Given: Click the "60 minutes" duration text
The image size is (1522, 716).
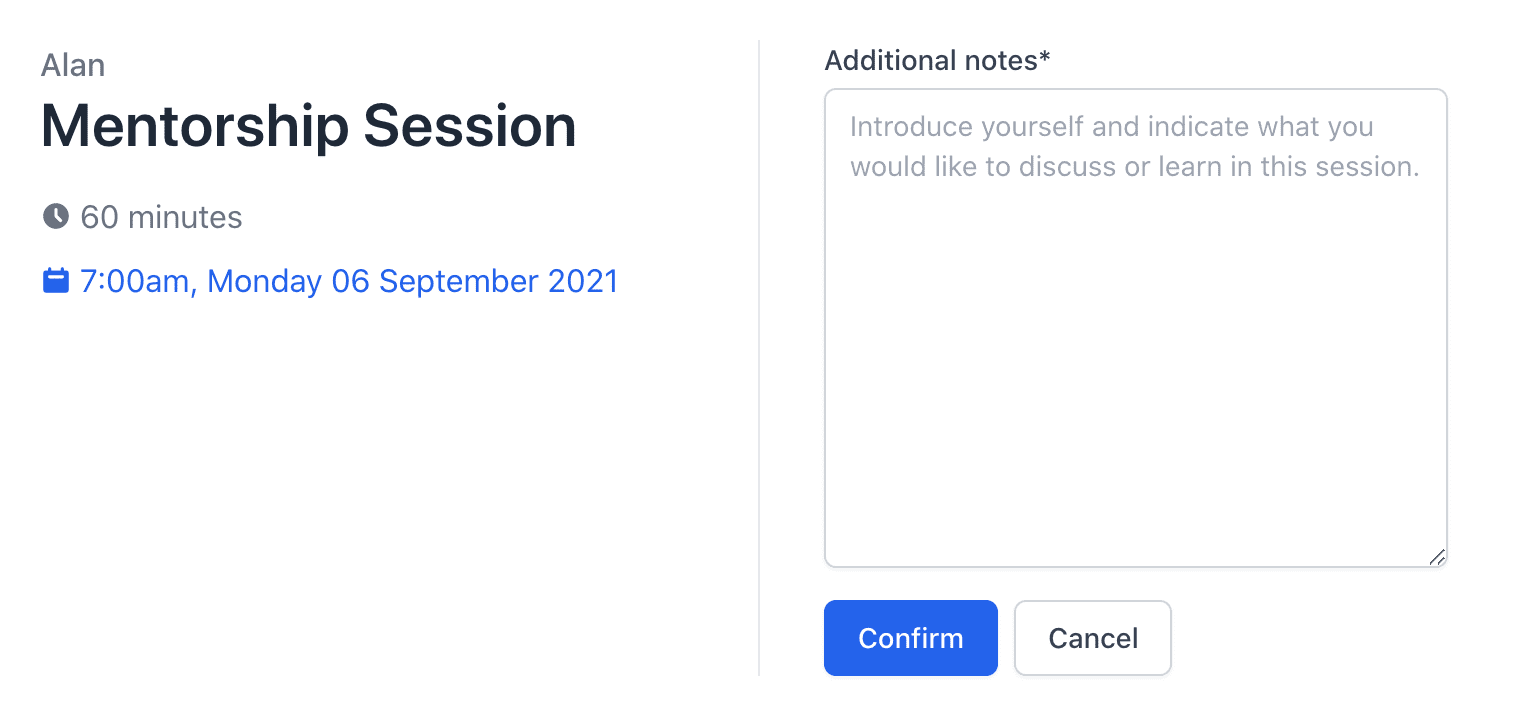Looking at the screenshot, I should (x=161, y=217).
